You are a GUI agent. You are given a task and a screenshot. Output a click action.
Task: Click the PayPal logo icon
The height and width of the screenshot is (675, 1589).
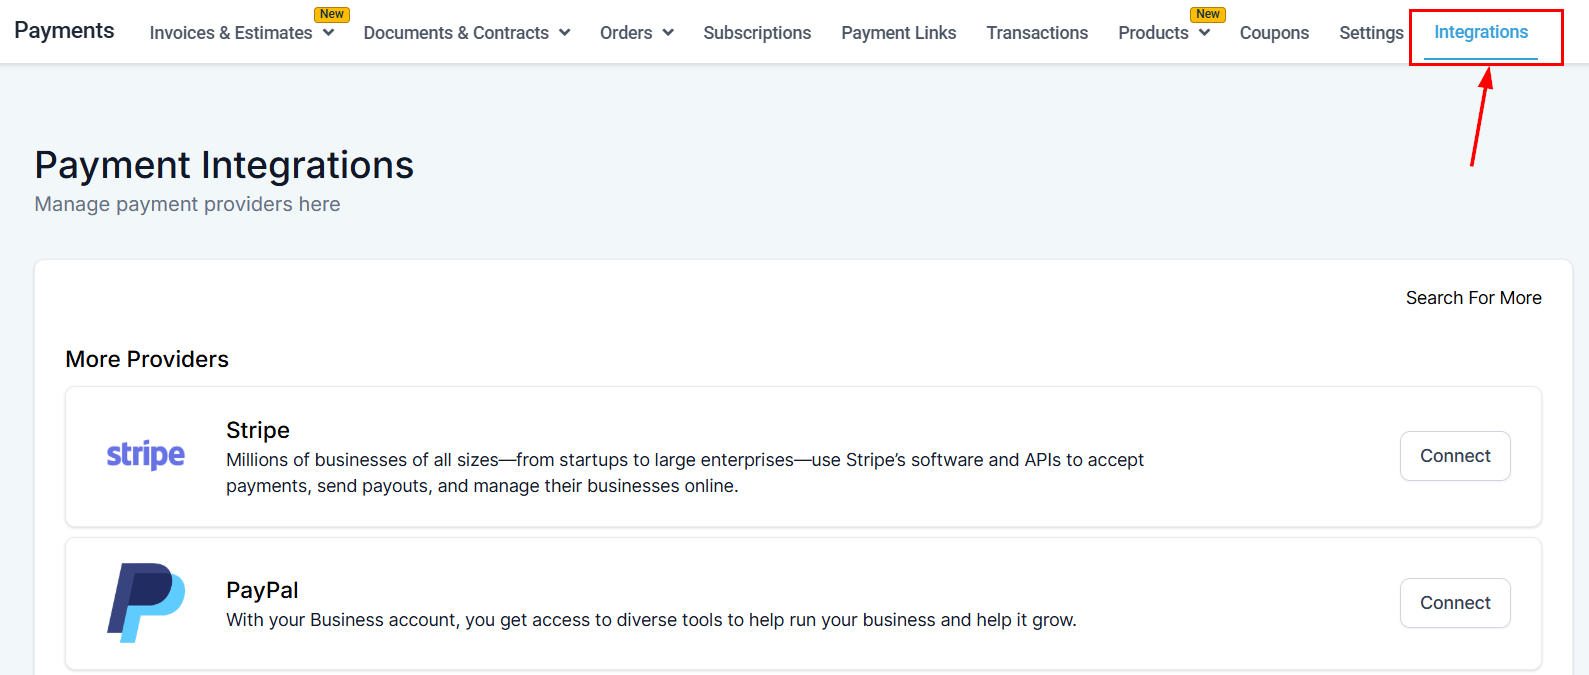coord(146,602)
